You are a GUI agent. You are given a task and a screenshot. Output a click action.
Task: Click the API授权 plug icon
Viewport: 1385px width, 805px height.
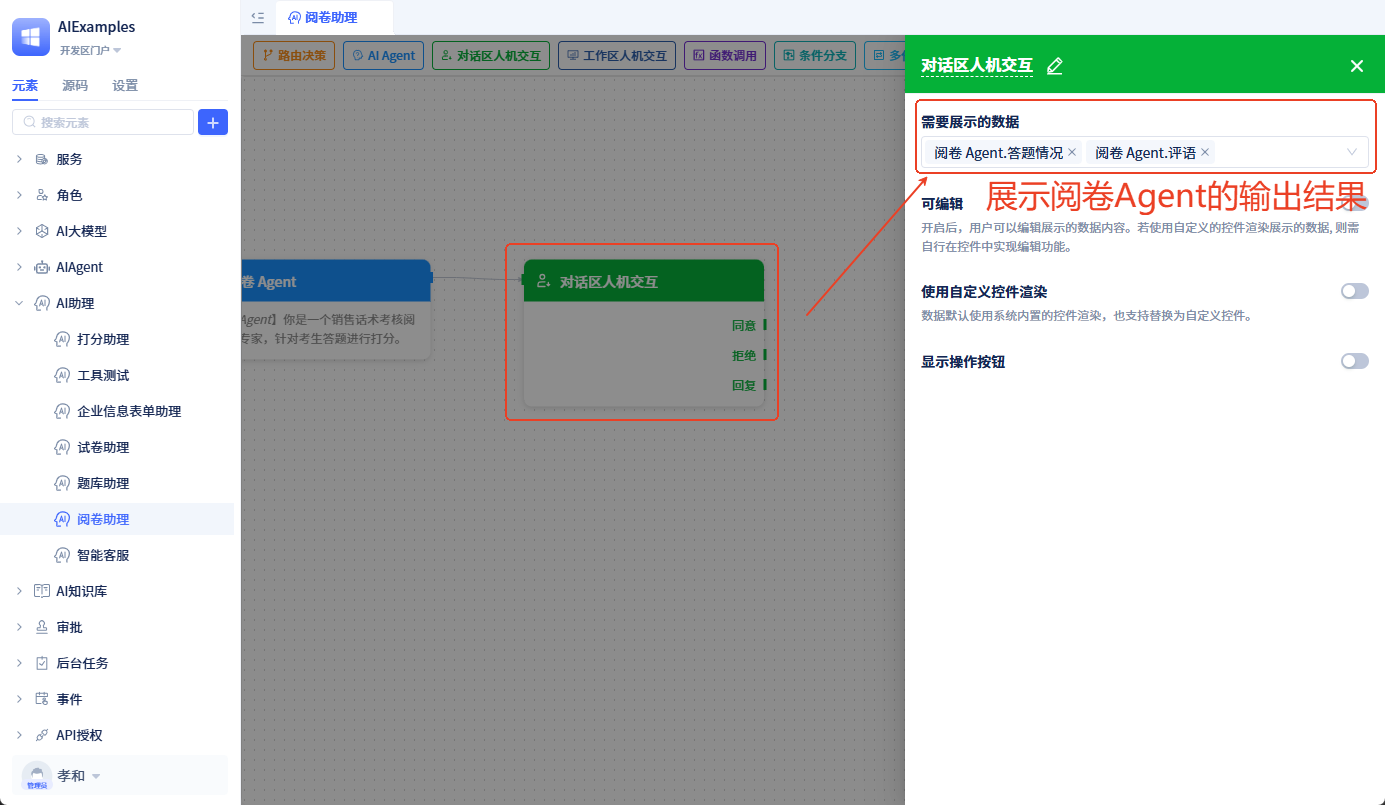coord(42,735)
